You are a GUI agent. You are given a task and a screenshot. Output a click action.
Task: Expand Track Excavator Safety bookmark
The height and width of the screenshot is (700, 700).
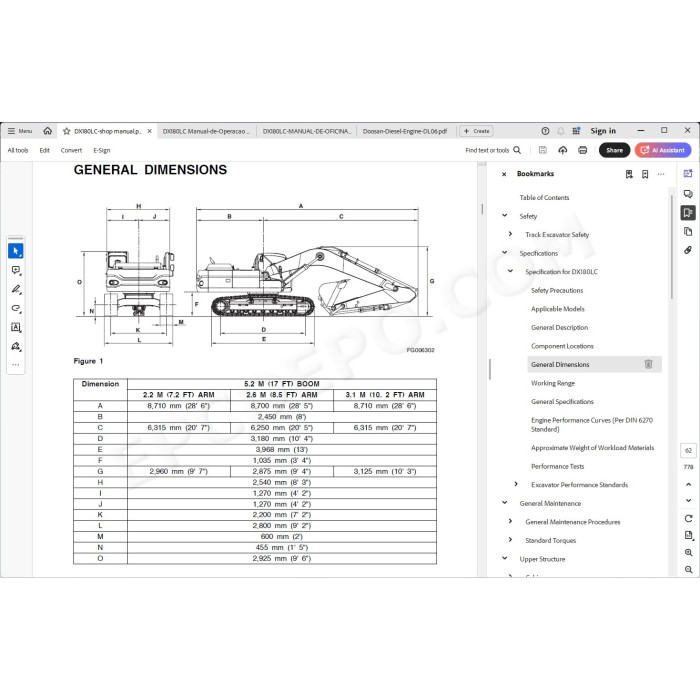pos(510,233)
